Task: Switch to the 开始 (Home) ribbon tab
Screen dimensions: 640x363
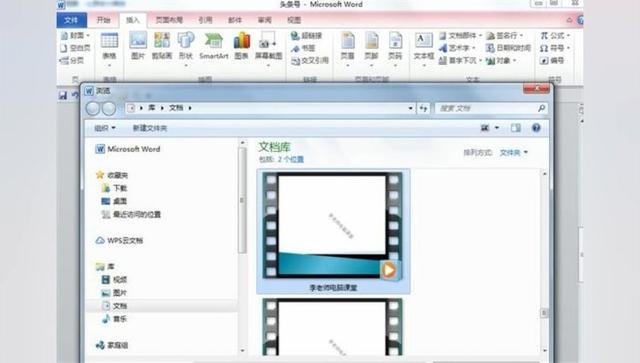Action: tap(103, 20)
